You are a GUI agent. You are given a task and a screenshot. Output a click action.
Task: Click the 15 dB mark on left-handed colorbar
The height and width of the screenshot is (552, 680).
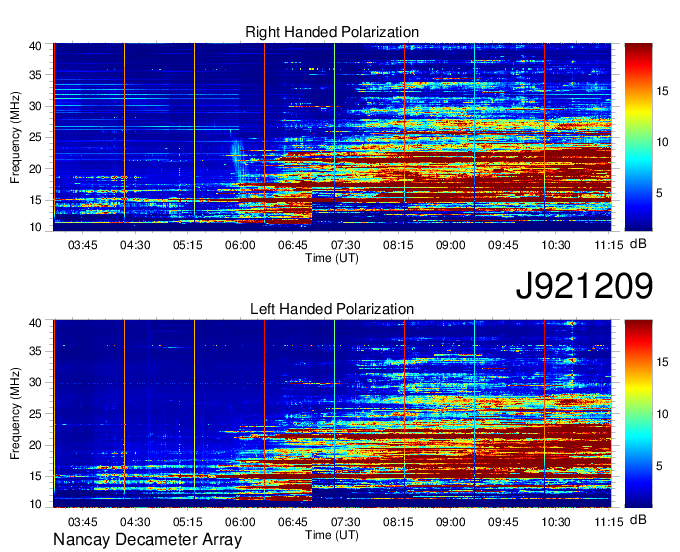point(662,362)
